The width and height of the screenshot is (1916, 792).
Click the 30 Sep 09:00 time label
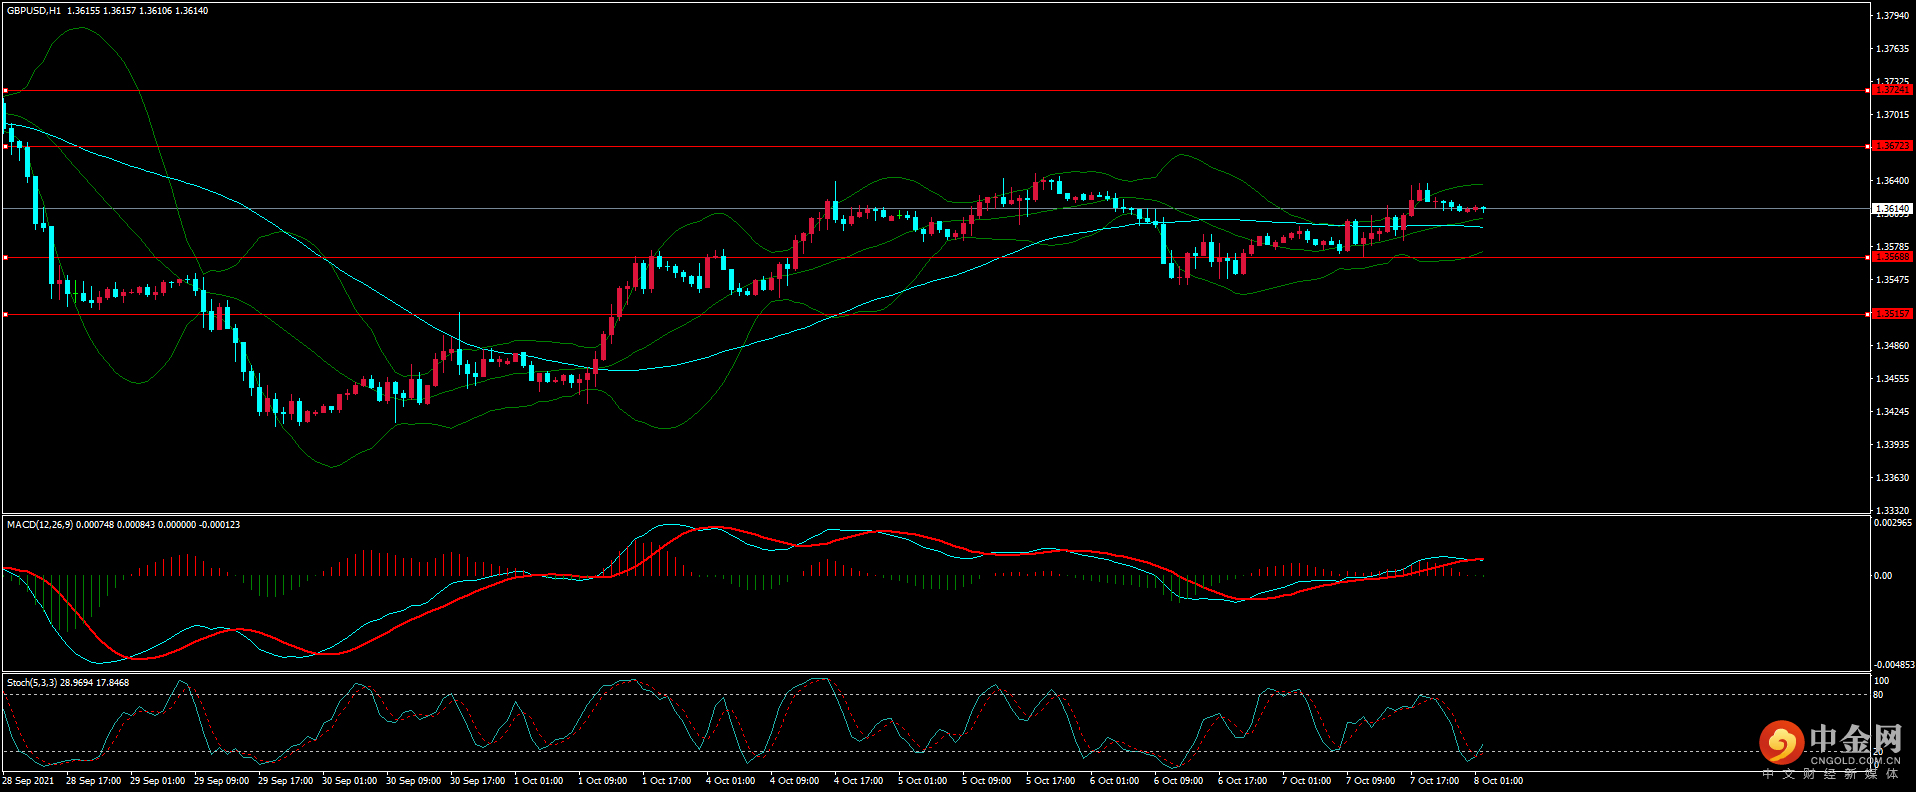[414, 781]
